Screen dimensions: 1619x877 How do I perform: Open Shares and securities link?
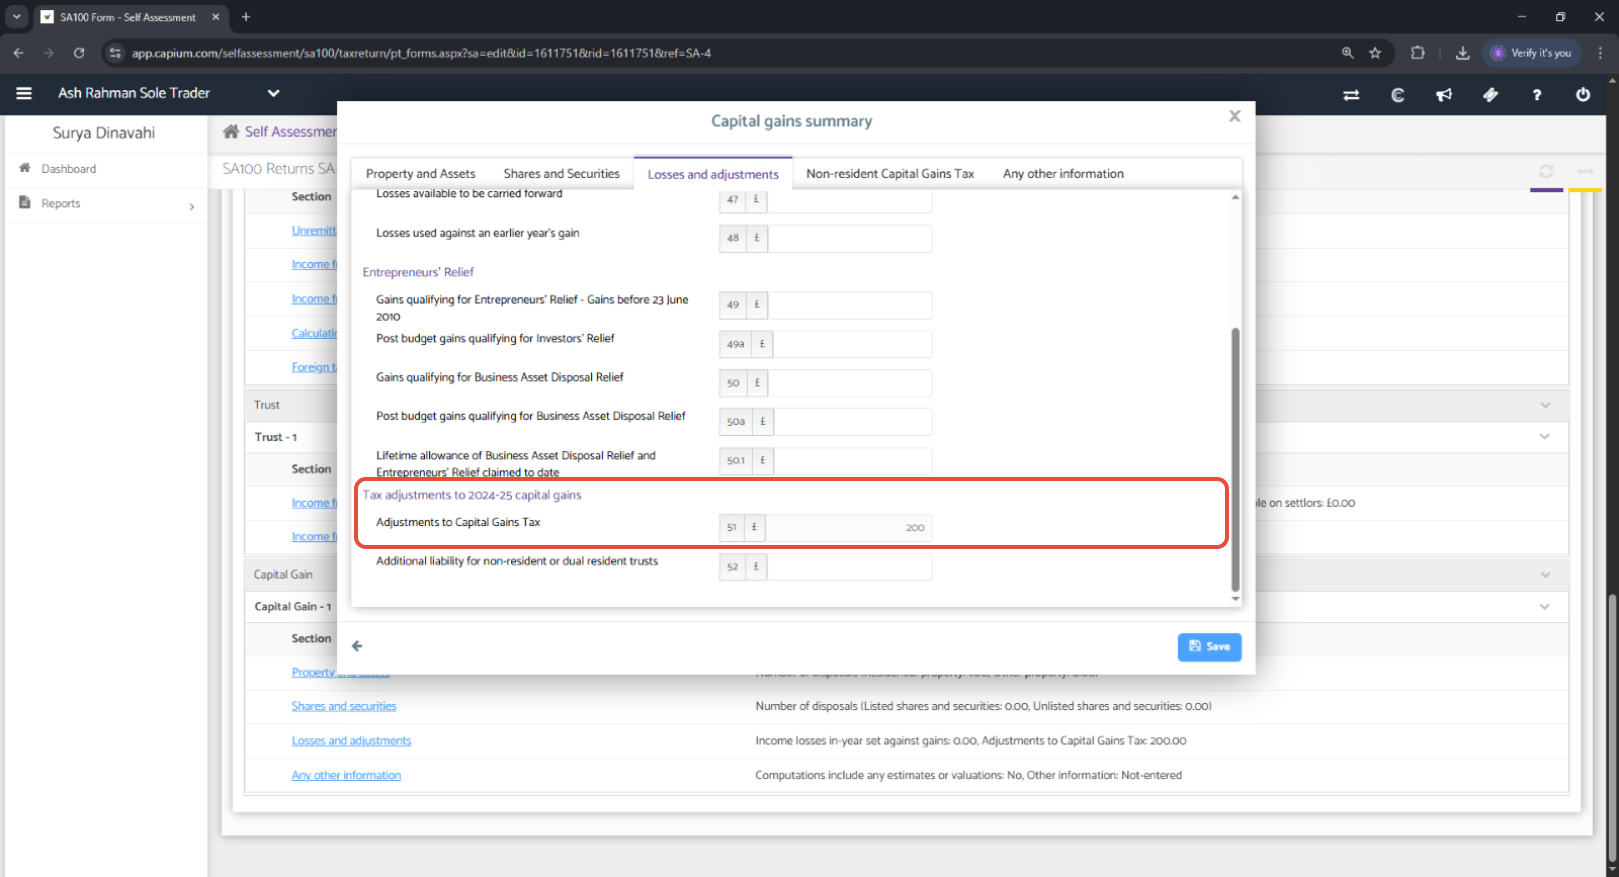(x=344, y=706)
